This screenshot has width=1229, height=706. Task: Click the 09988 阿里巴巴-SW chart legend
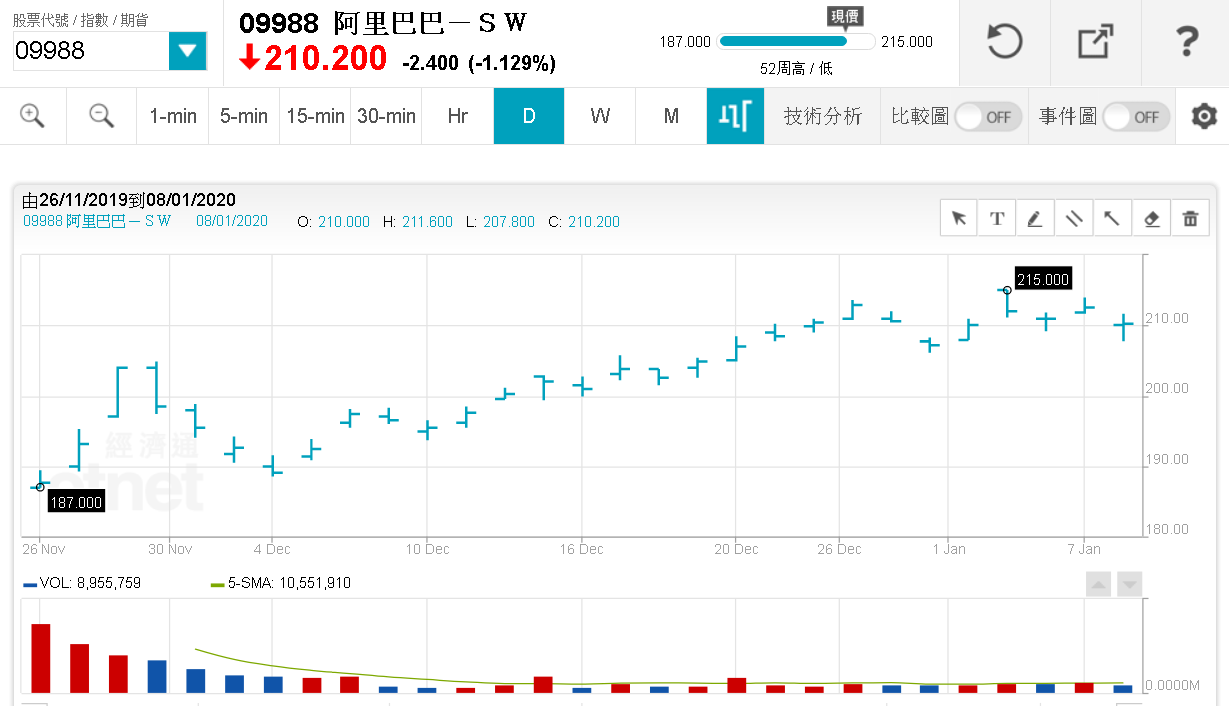click(97, 221)
